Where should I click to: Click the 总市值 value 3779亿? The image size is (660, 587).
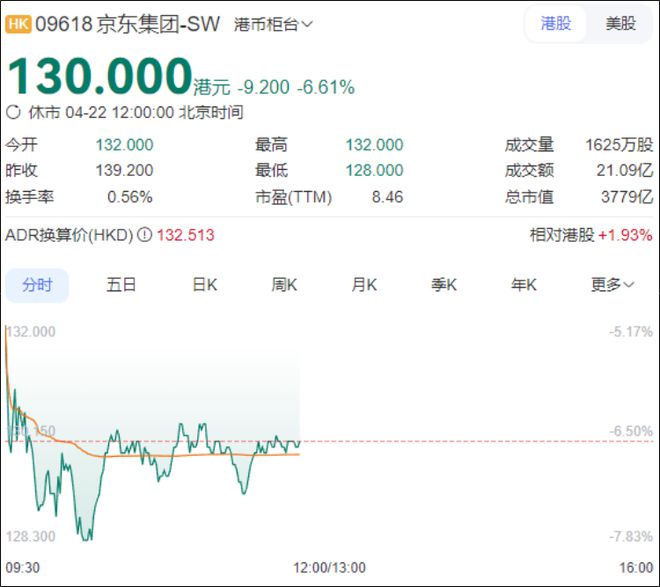tap(627, 197)
